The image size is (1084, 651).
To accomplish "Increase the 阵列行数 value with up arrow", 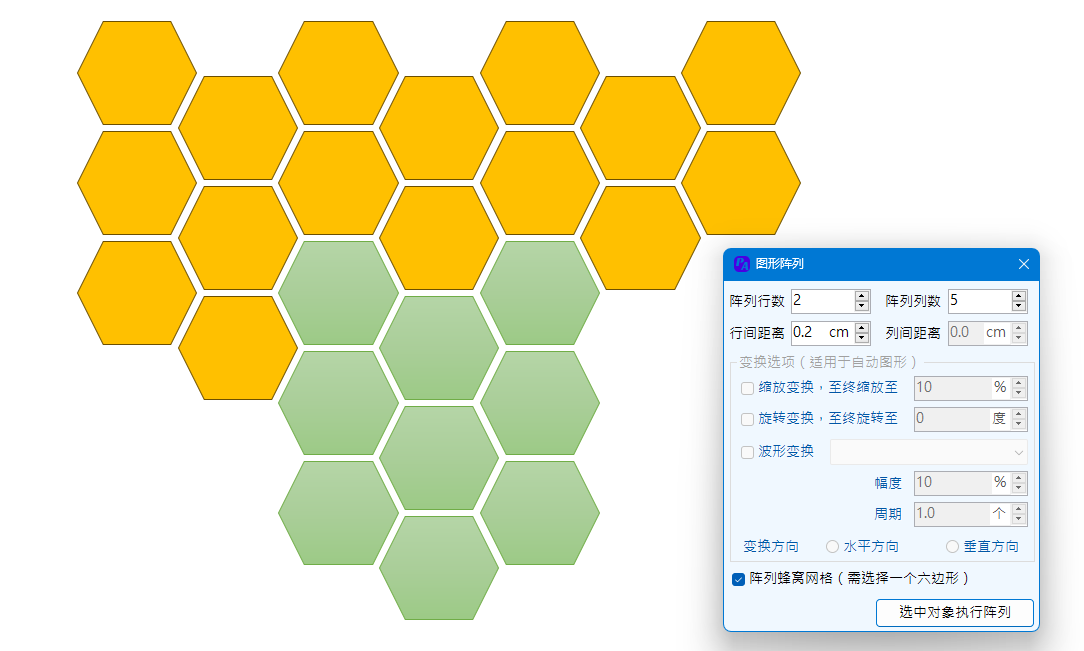I will (861, 296).
